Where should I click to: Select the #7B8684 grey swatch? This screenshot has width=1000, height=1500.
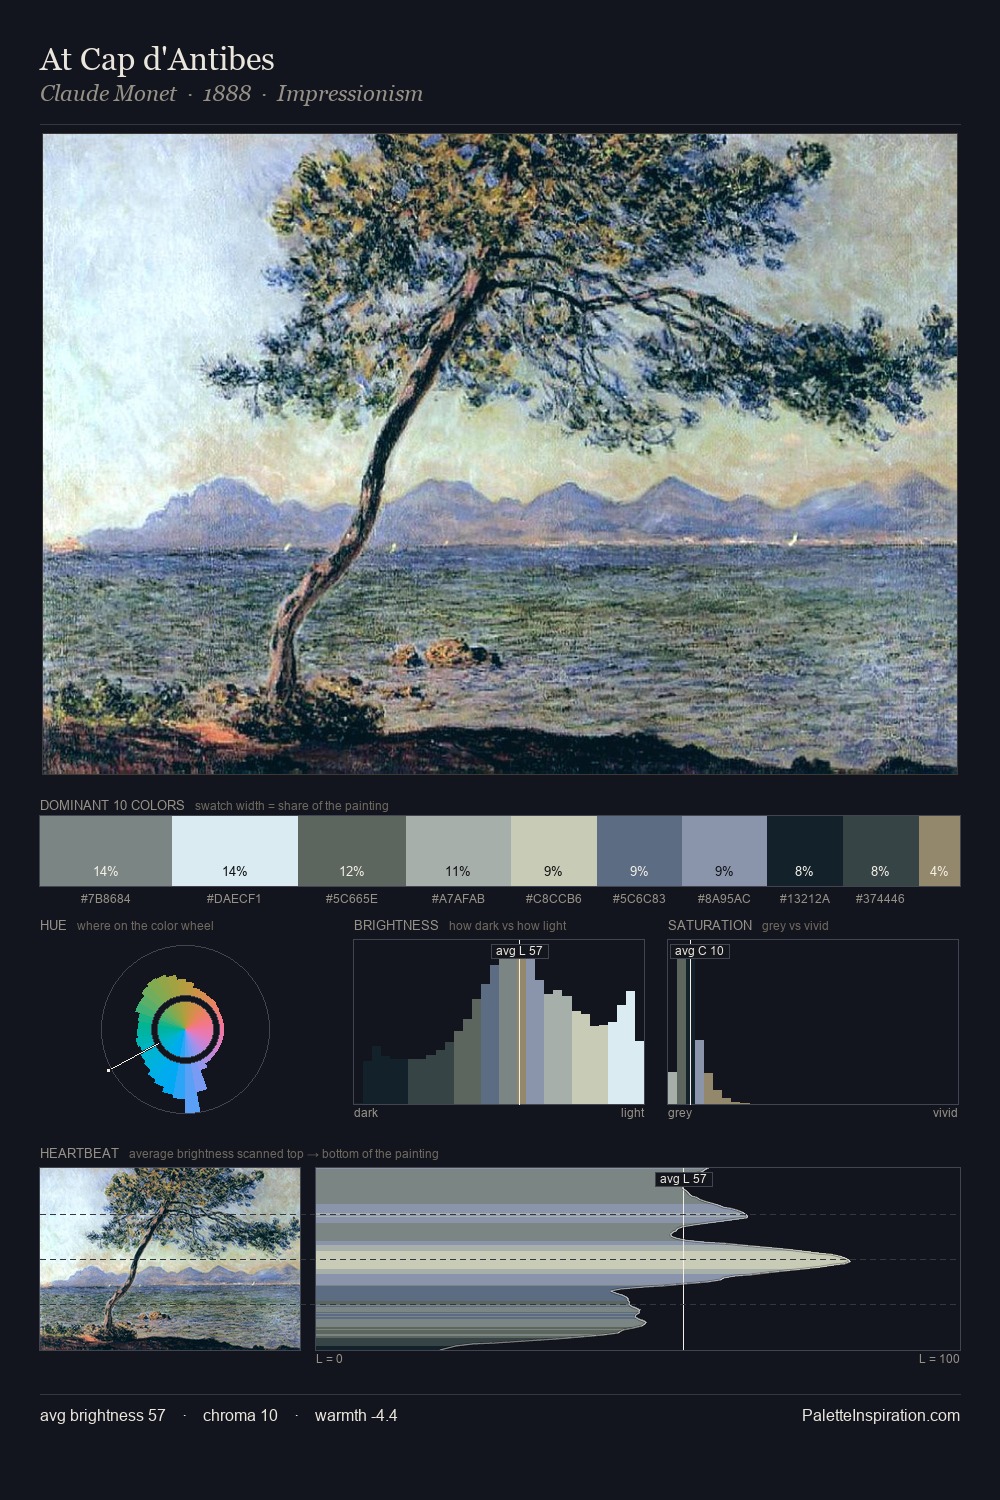pos(106,851)
